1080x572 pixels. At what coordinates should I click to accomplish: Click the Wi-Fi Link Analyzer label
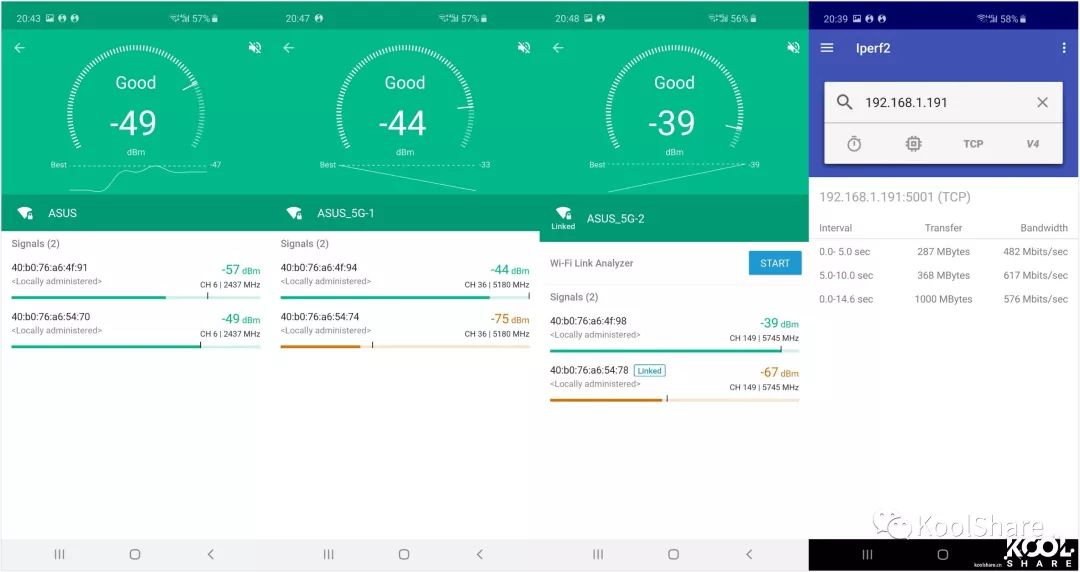[x=592, y=263]
